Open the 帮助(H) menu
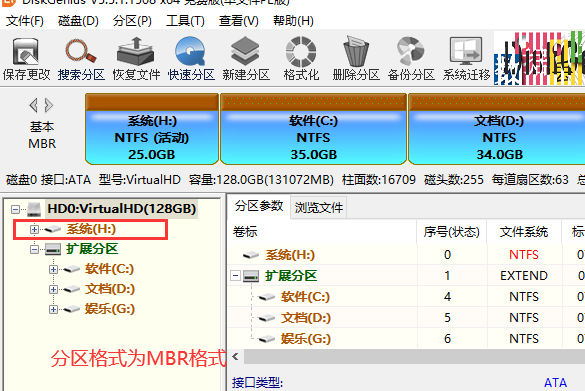 pyautogui.click(x=293, y=21)
